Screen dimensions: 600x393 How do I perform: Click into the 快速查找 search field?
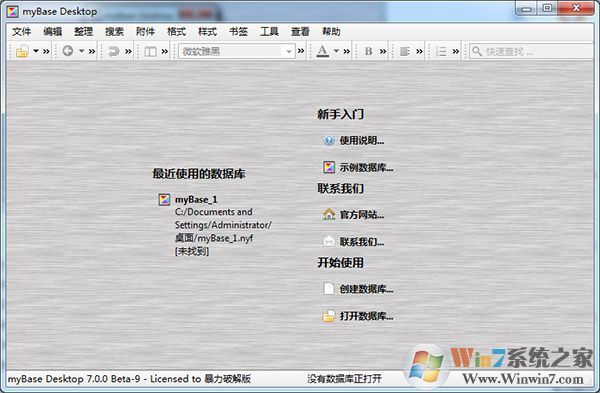[532, 51]
